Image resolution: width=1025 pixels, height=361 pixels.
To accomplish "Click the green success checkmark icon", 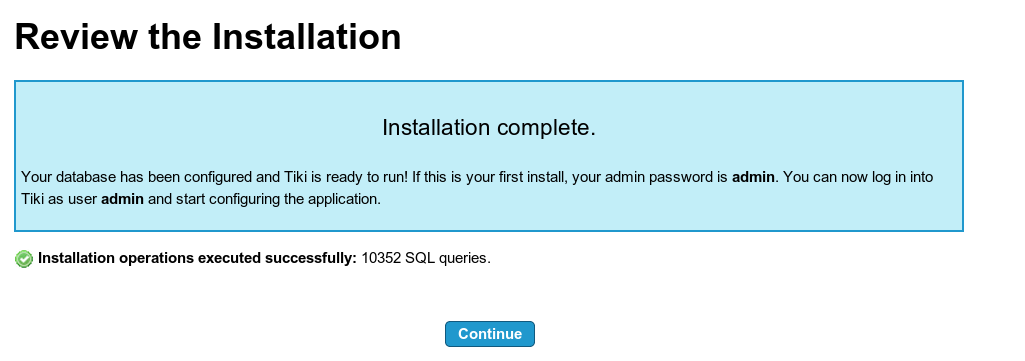I will coord(24,259).
